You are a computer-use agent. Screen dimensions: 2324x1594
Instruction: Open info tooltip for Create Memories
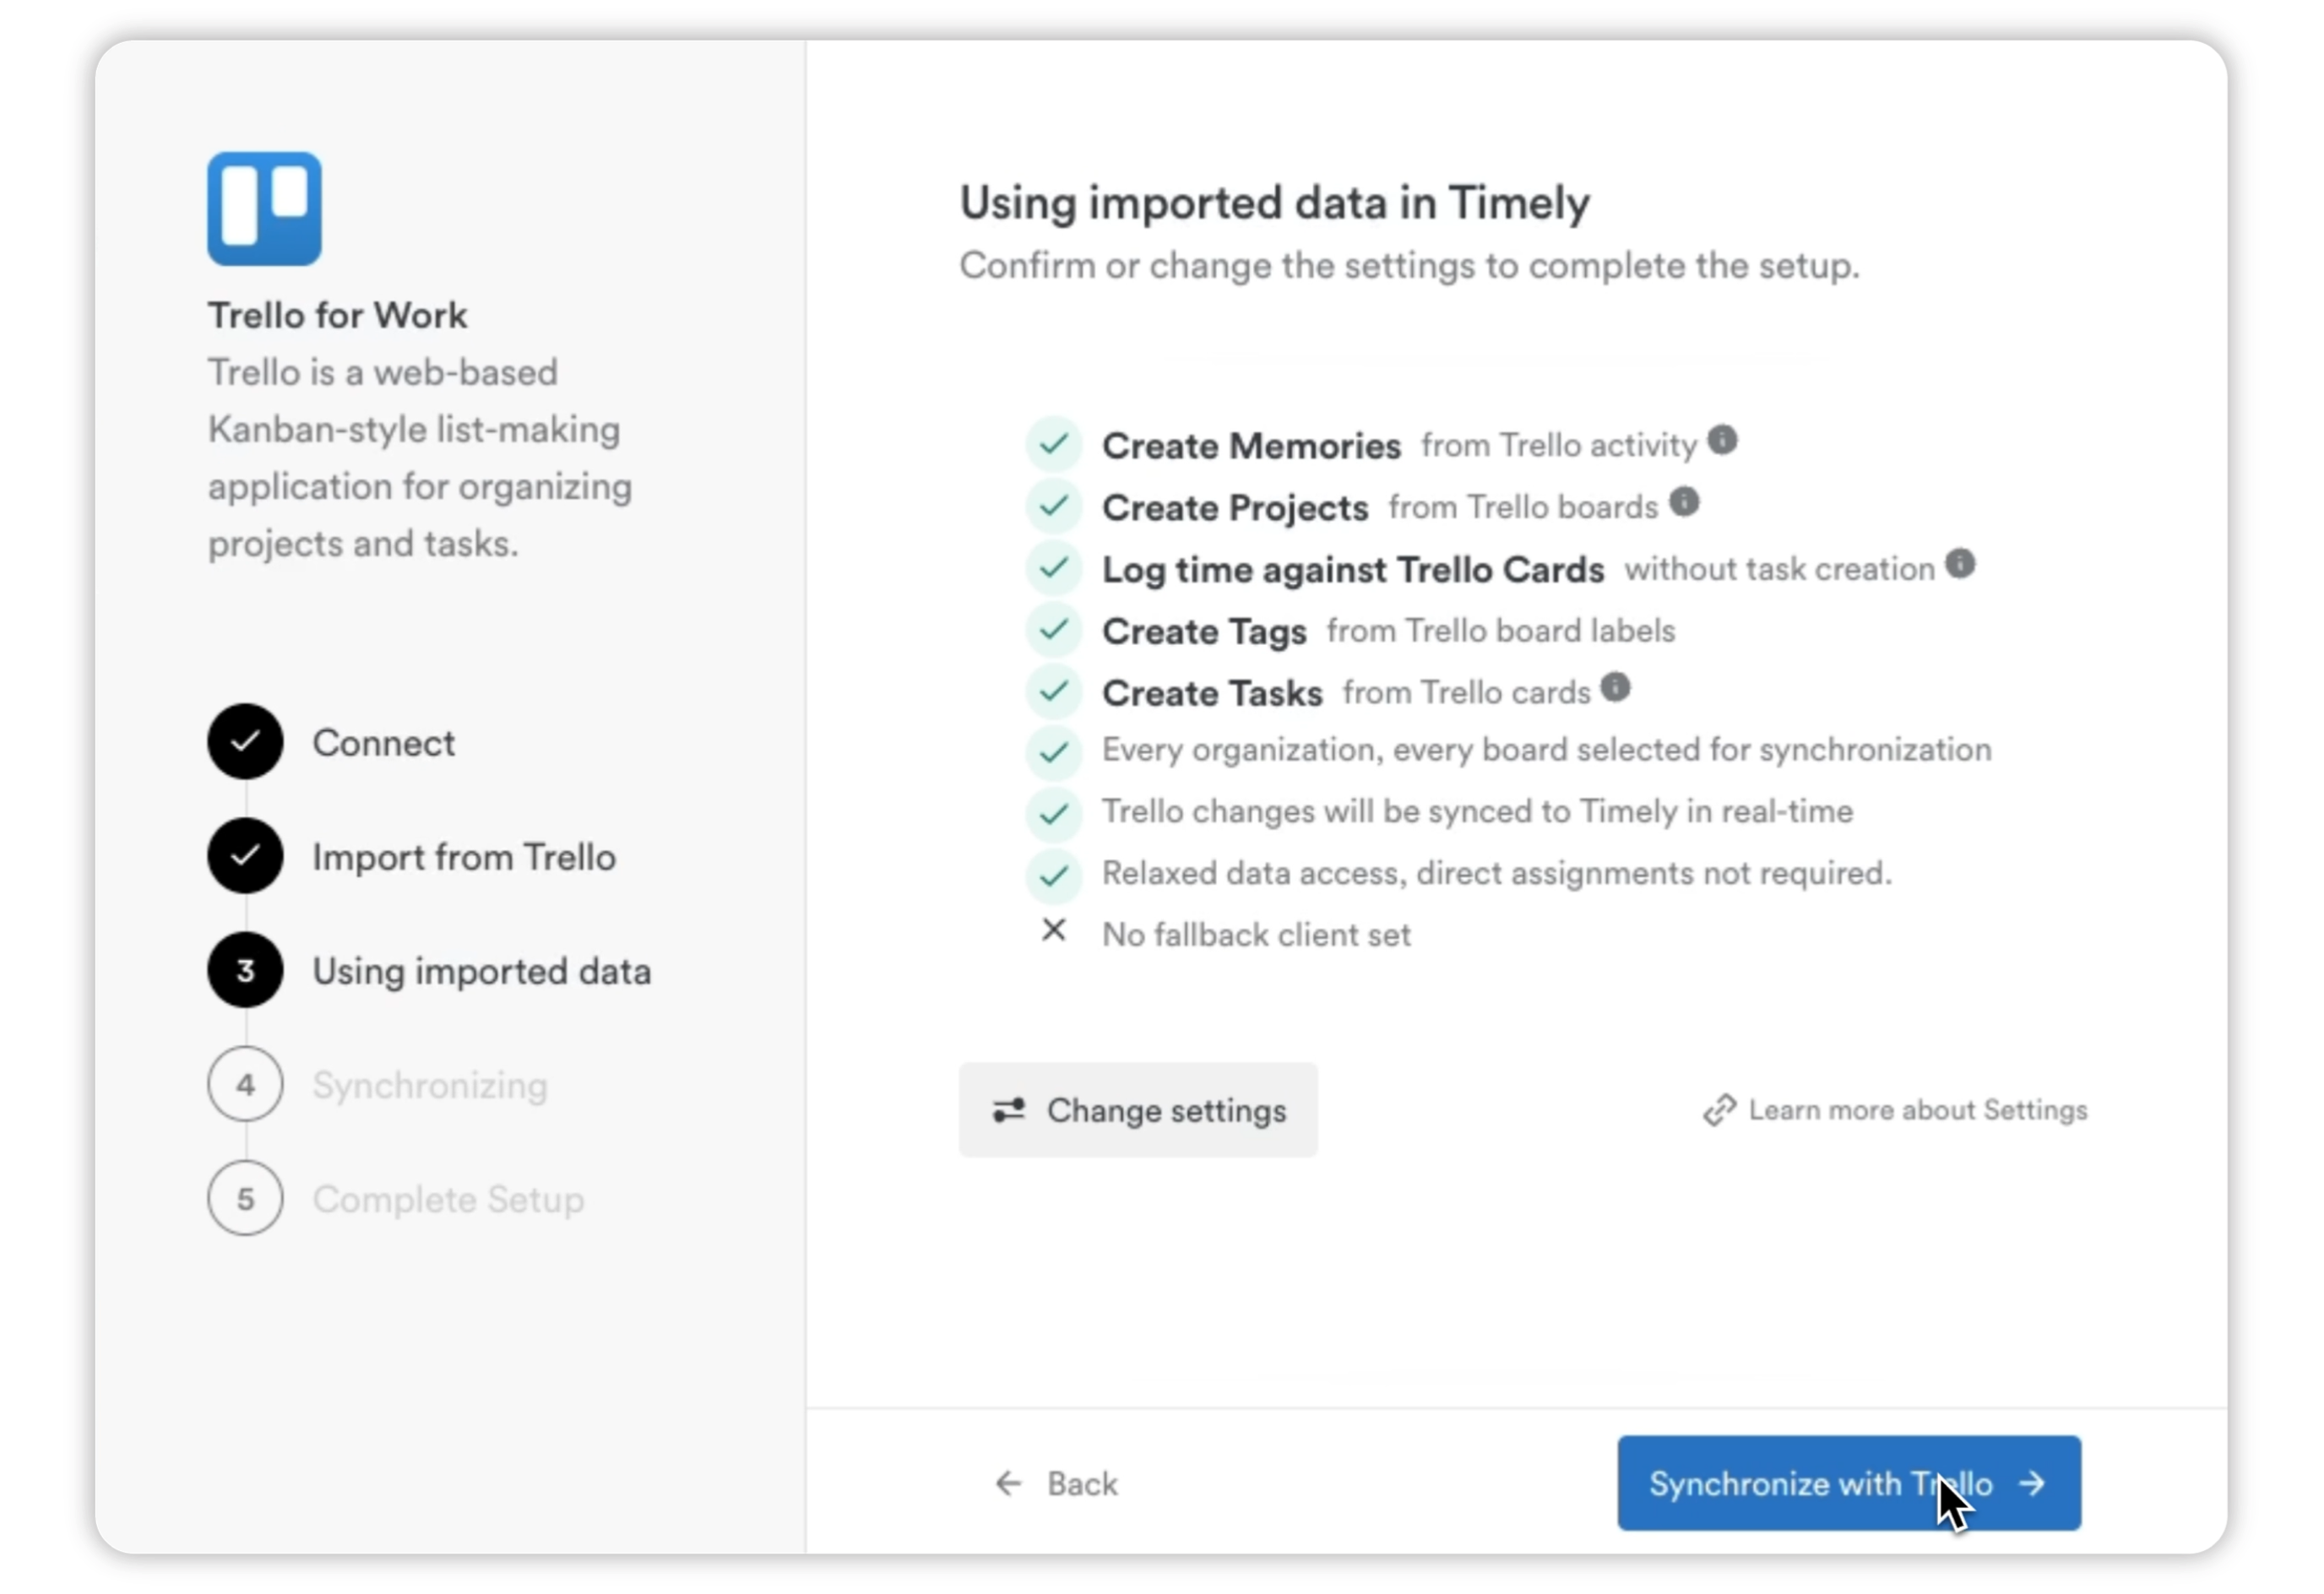1723,440
